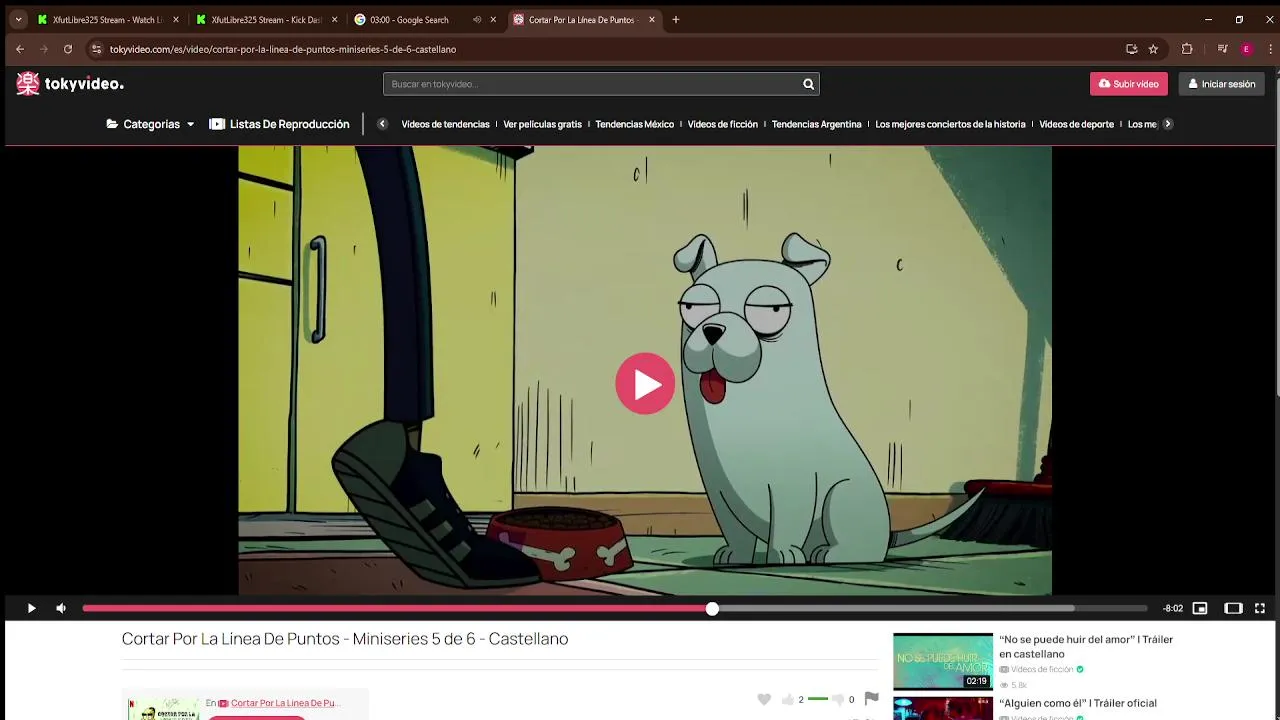Viewport: 1280px width, 720px height.
Task: Open the profile E avatar
Action: [x=1246, y=49]
